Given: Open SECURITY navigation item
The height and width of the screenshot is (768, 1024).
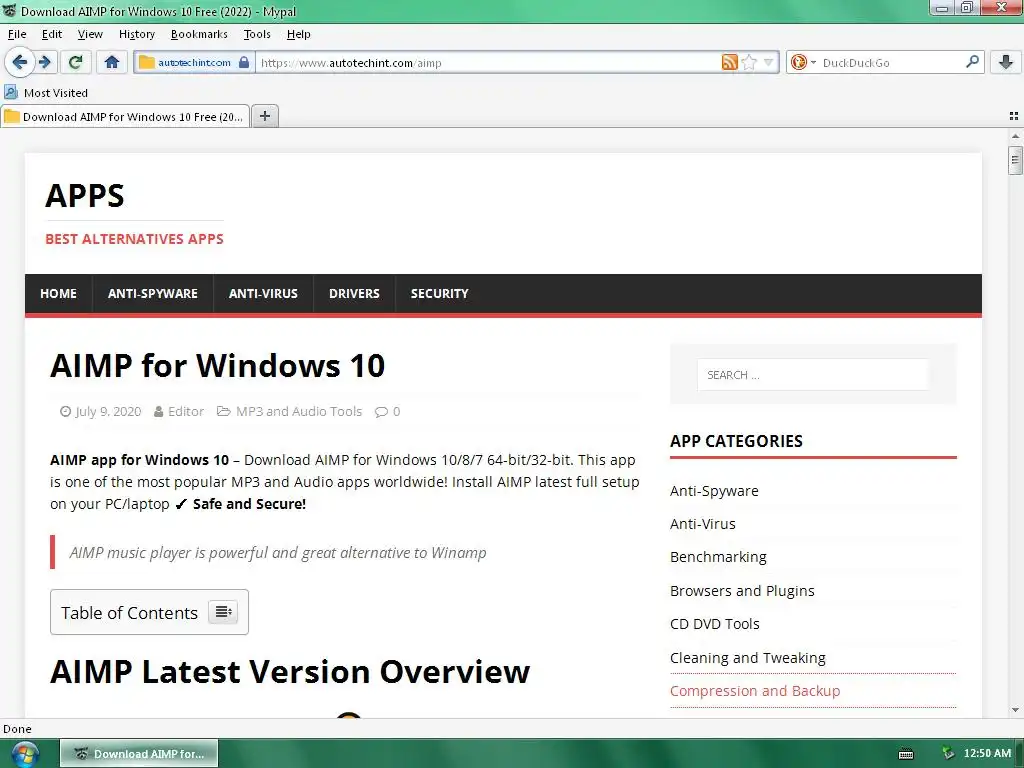Looking at the screenshot, I should 440,294.
